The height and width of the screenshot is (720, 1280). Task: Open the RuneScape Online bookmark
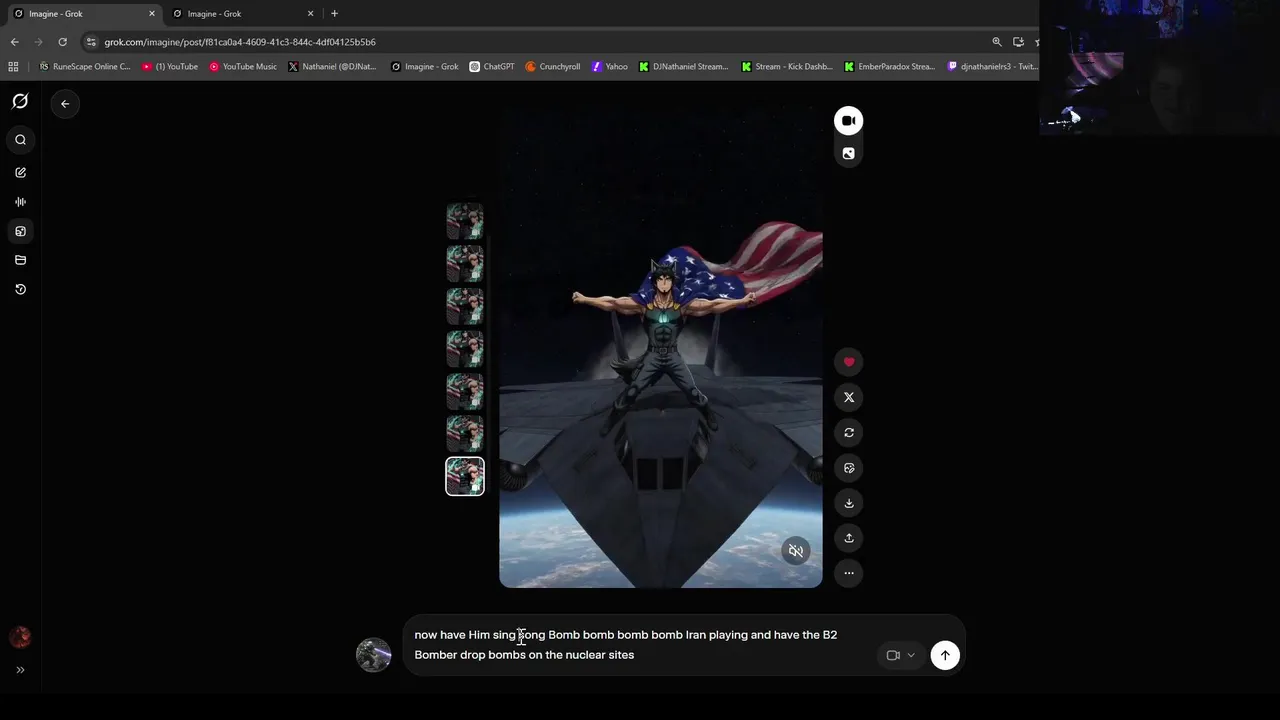[x=84, y=67]
